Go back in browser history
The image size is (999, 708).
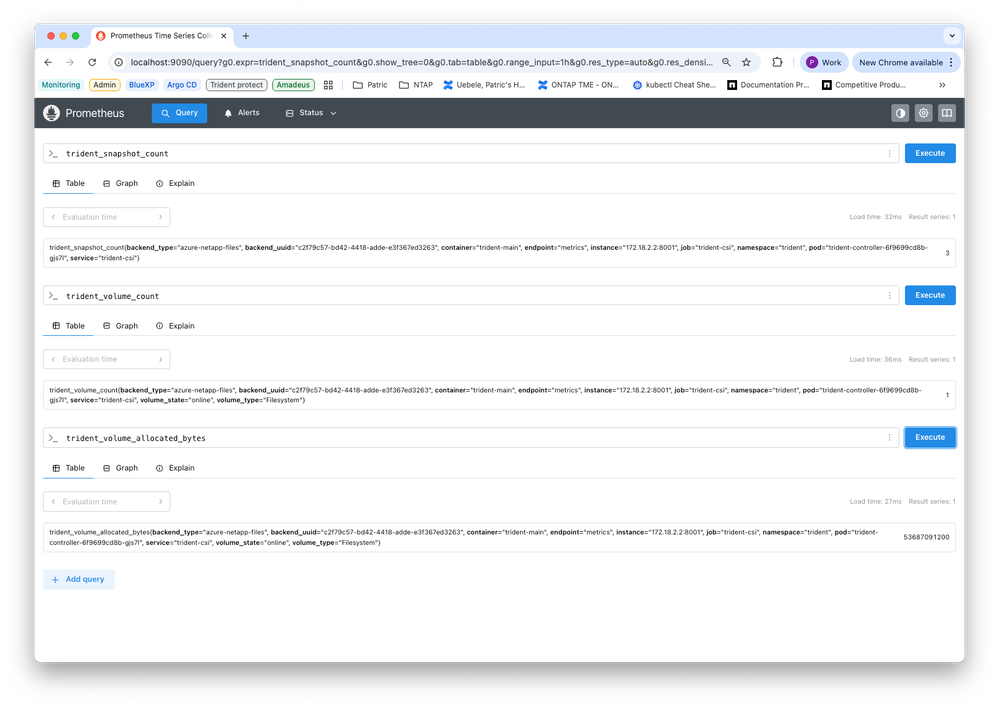(48, 62)
